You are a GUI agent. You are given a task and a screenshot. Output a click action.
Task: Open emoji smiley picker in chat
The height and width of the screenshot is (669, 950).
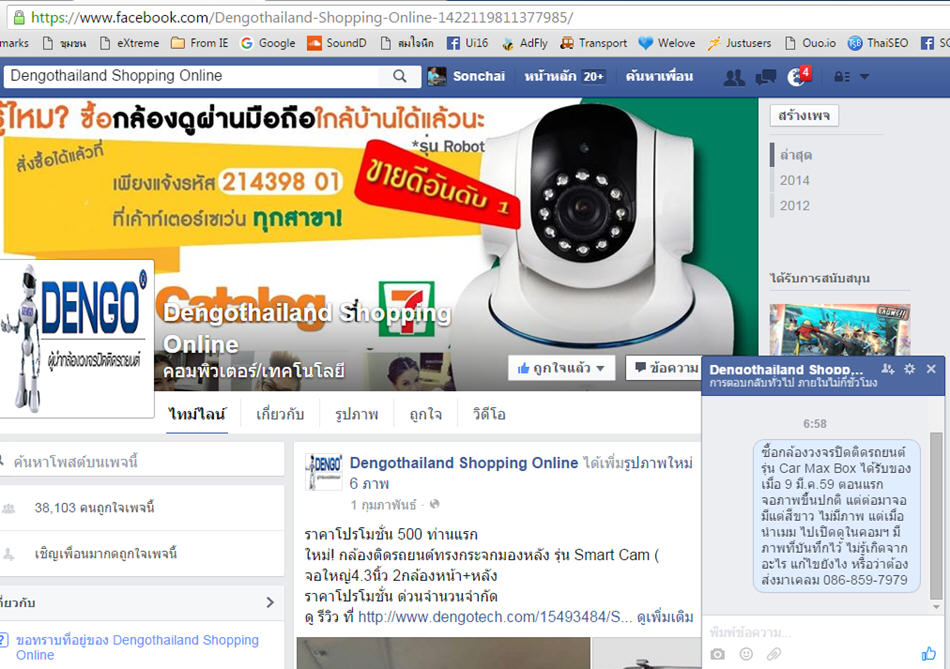(x=746, y=654)
